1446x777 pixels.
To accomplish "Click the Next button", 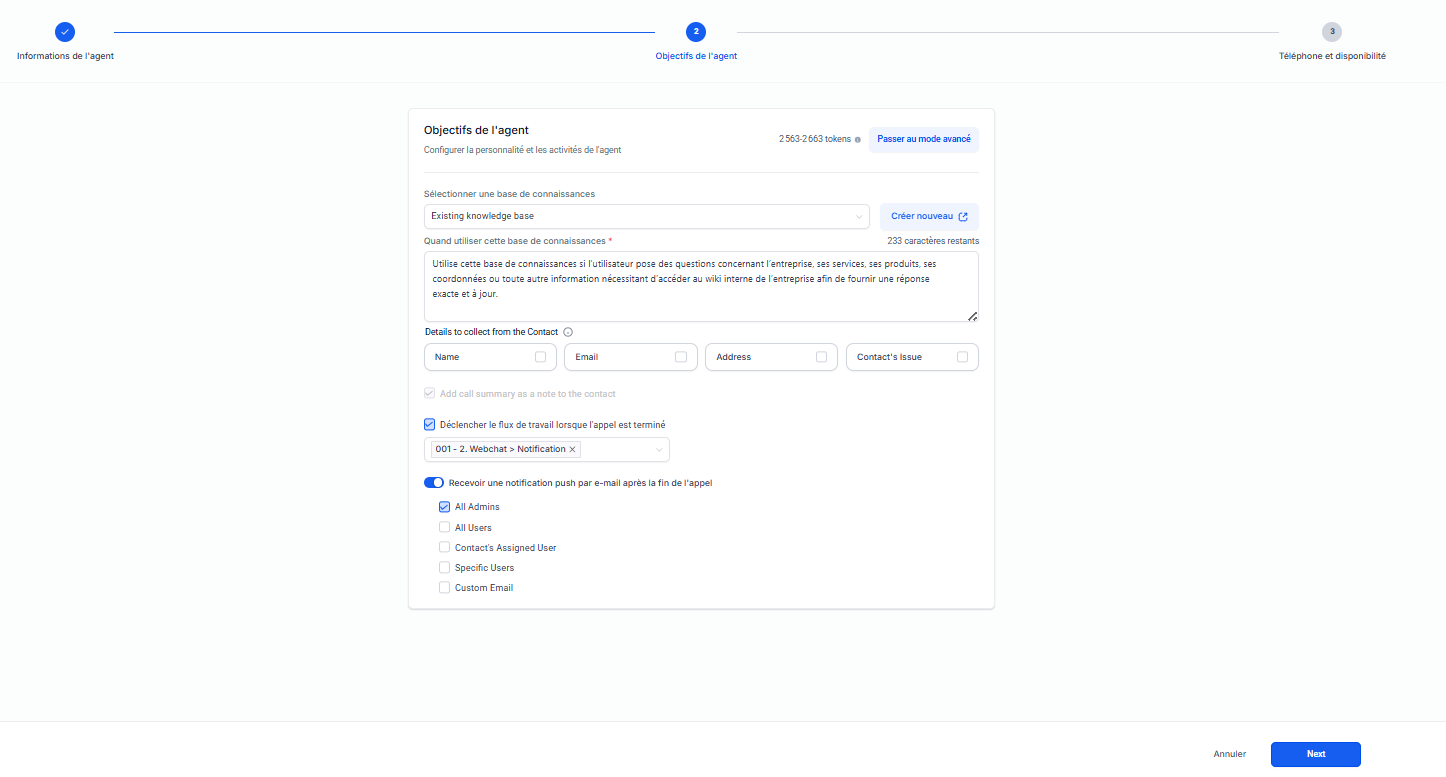I will pos(1315,754).
